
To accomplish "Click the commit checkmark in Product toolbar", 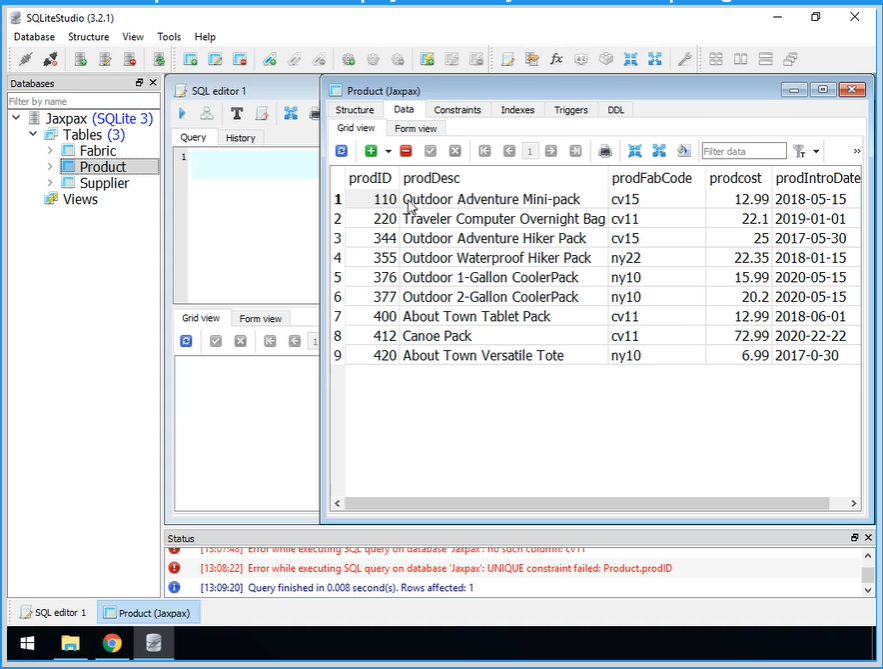I will click(x=430, y=151).
